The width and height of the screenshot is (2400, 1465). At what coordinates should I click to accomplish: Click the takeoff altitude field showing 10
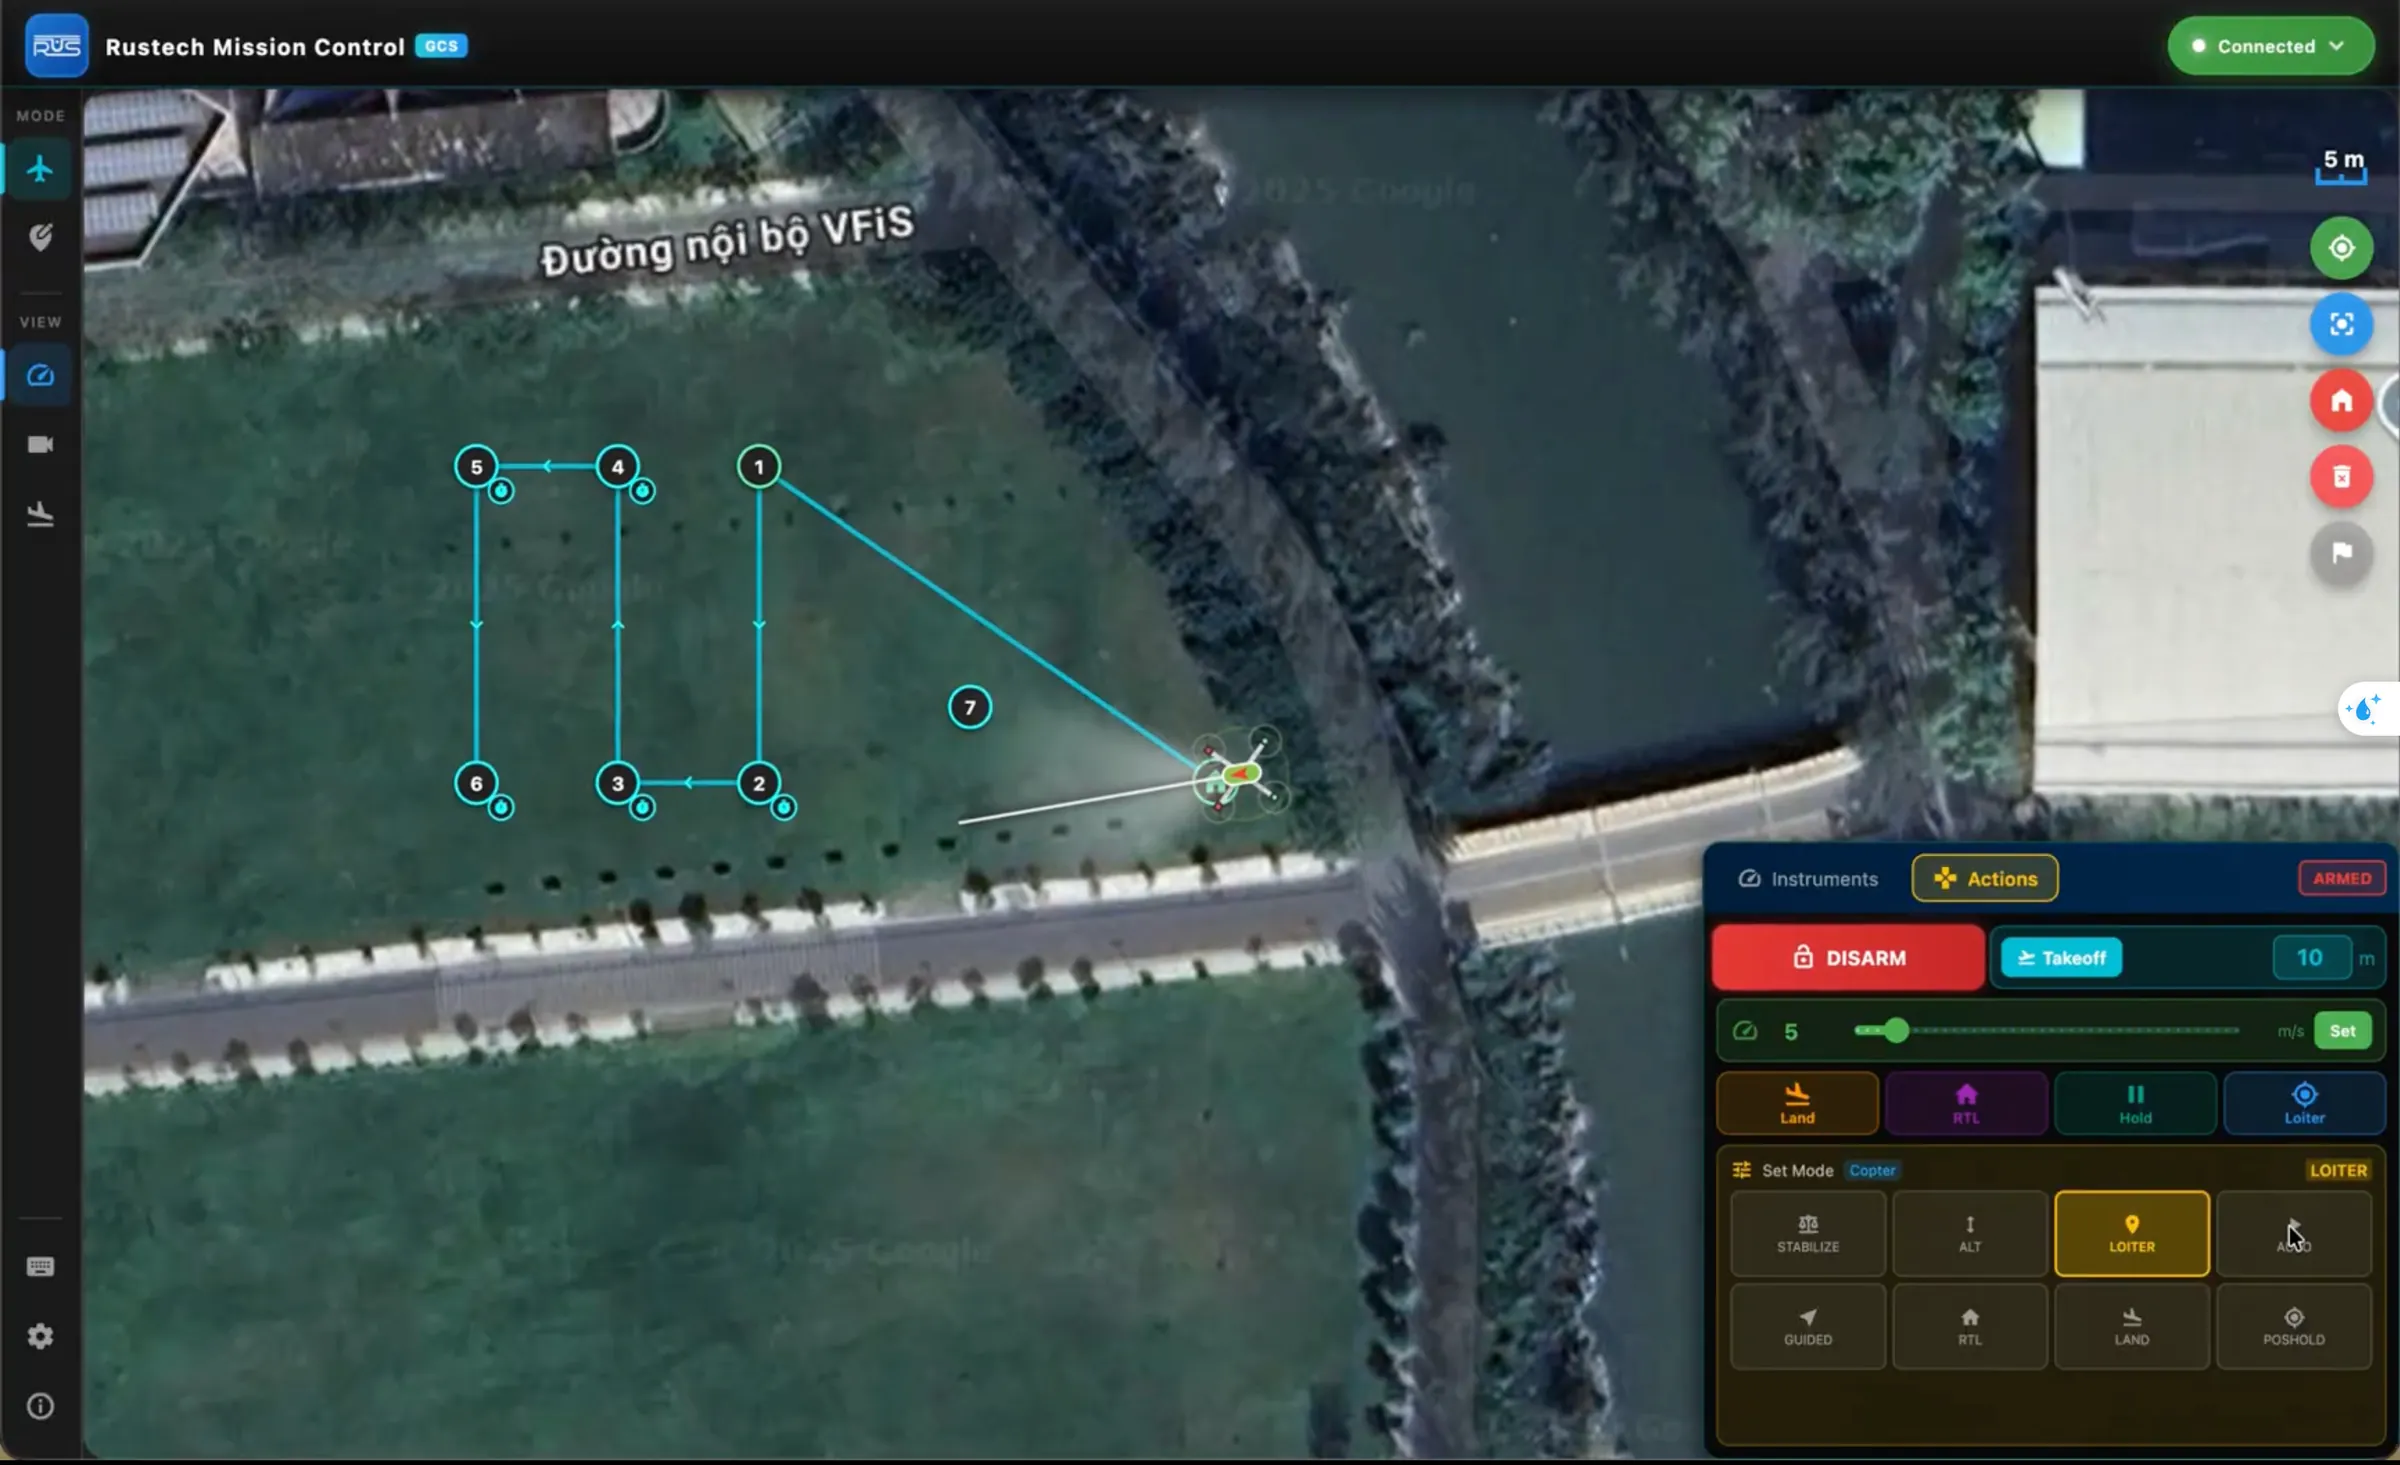point(2311,957)
